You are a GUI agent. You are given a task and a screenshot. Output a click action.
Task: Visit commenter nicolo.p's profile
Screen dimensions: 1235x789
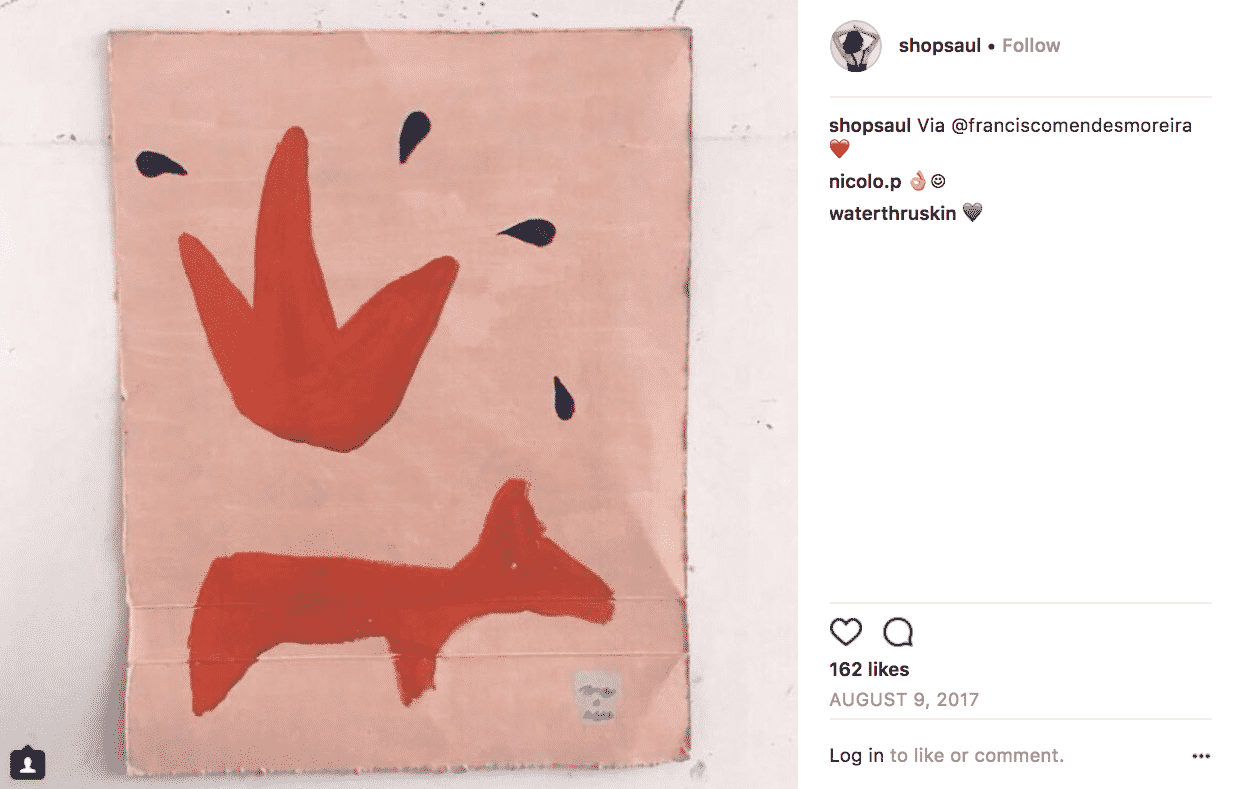click(865, 182)
